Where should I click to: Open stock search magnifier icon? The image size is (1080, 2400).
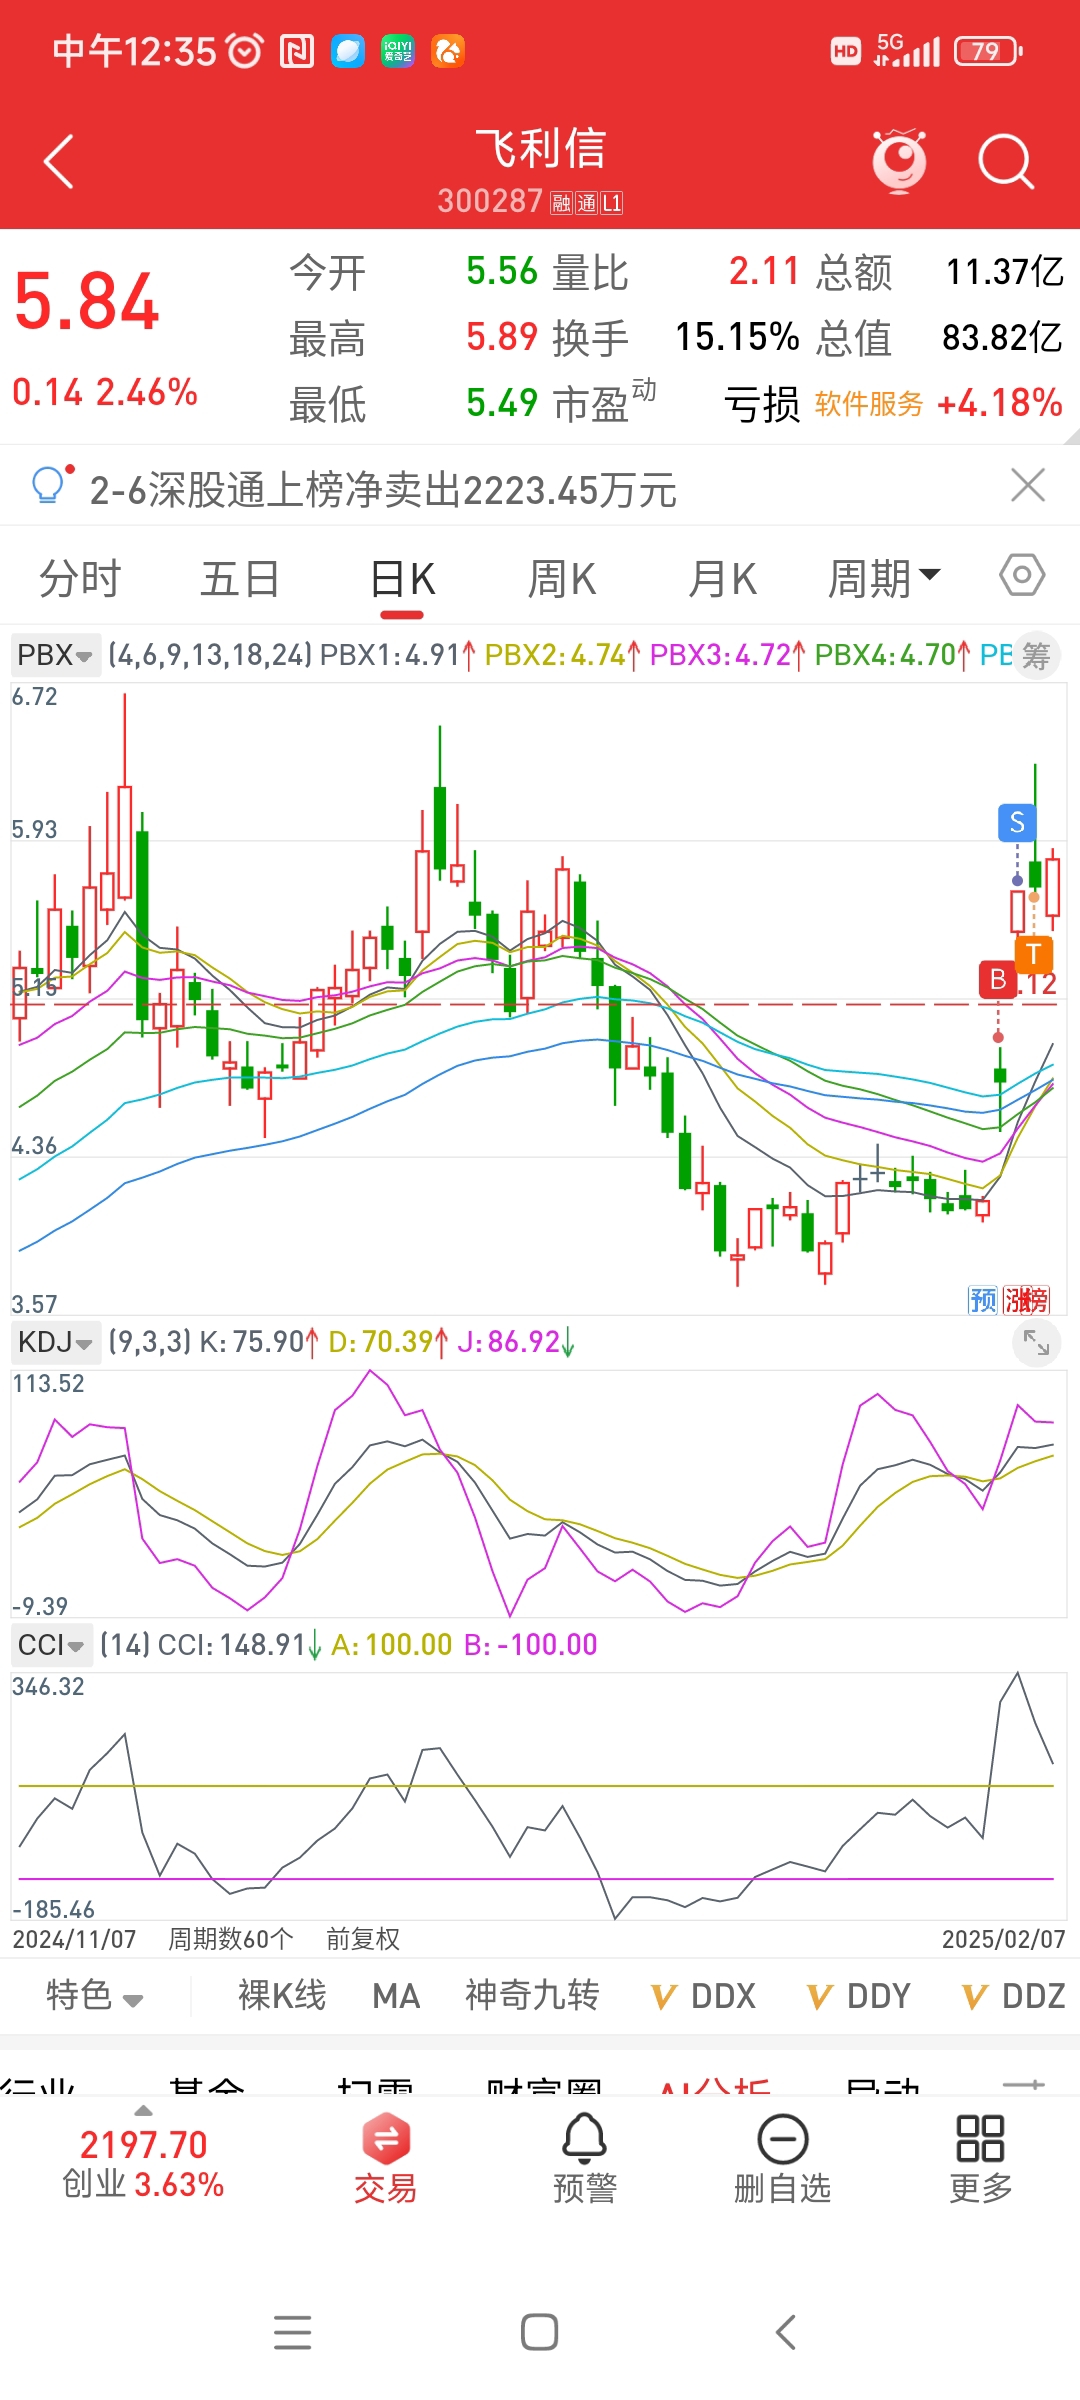coord(1005,161)
